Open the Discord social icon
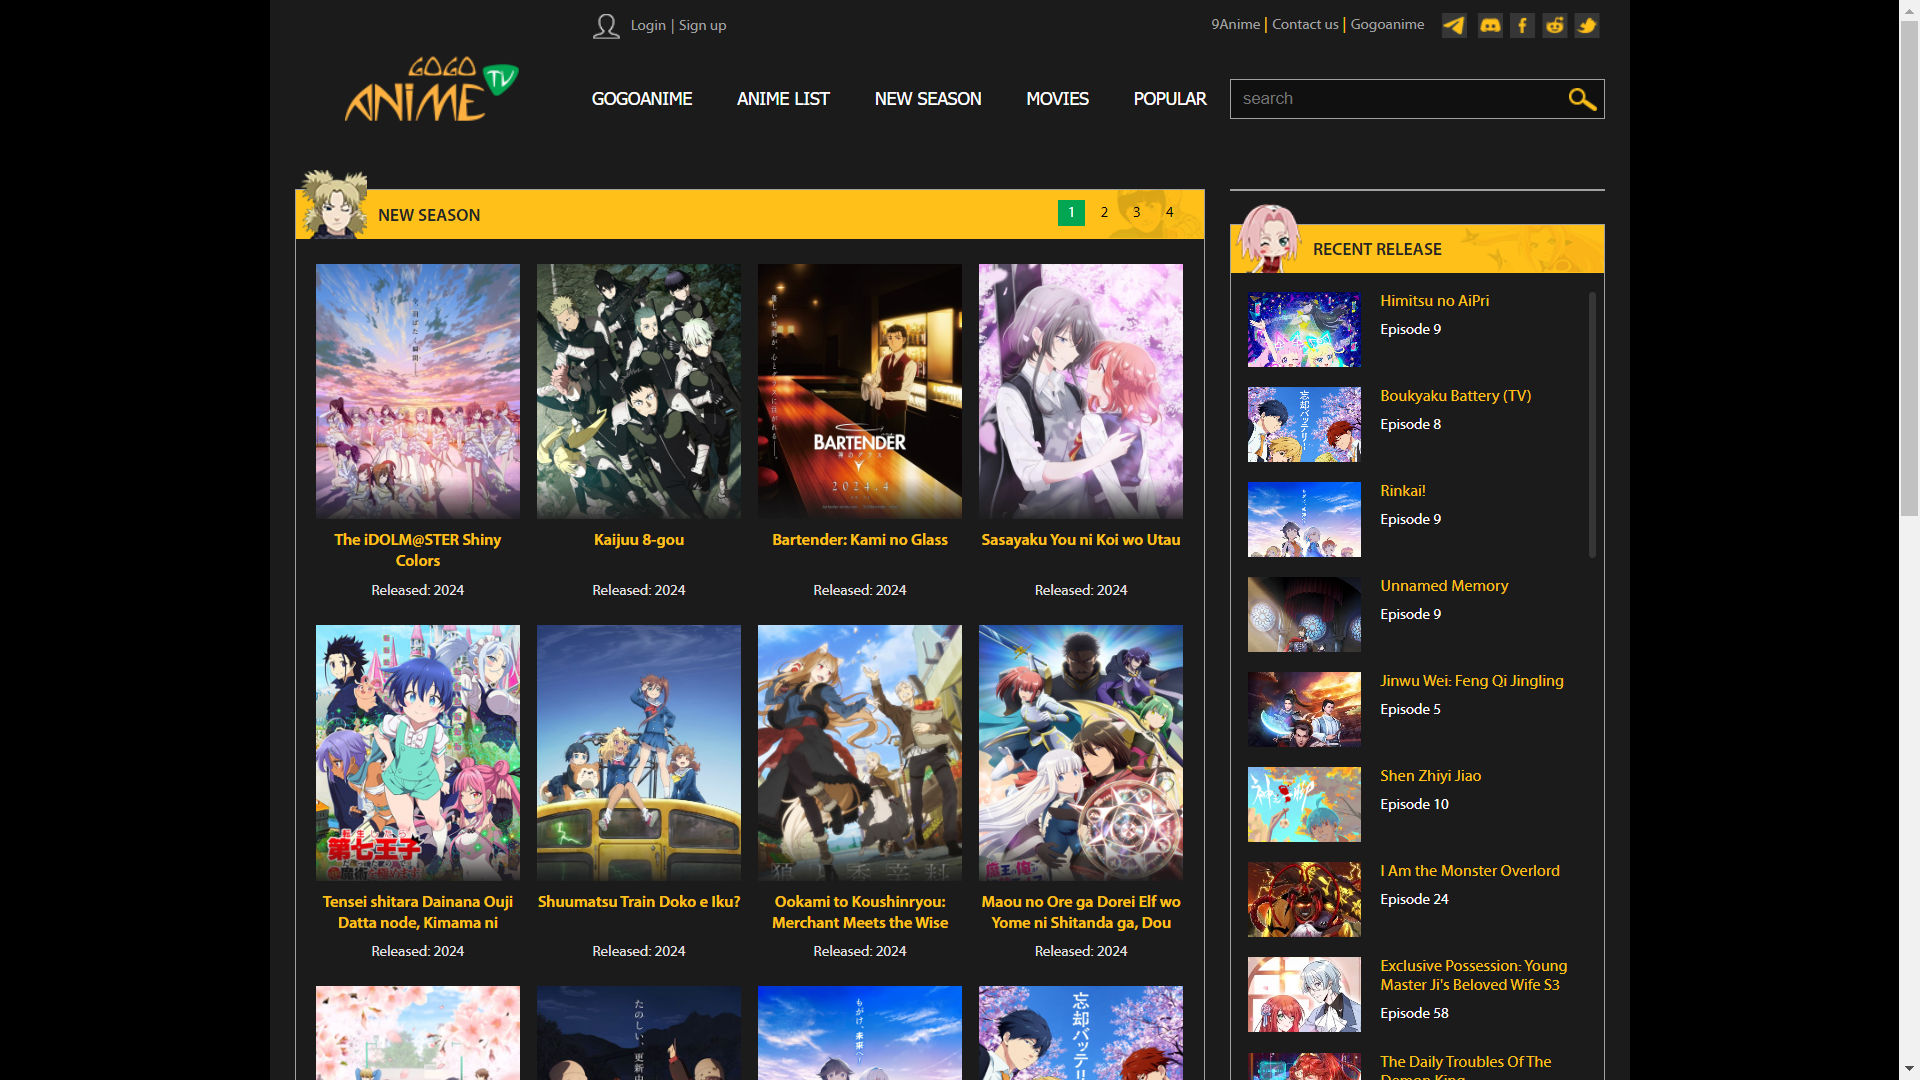This screenshot has height=1080, width=1920. (1490, 26)
